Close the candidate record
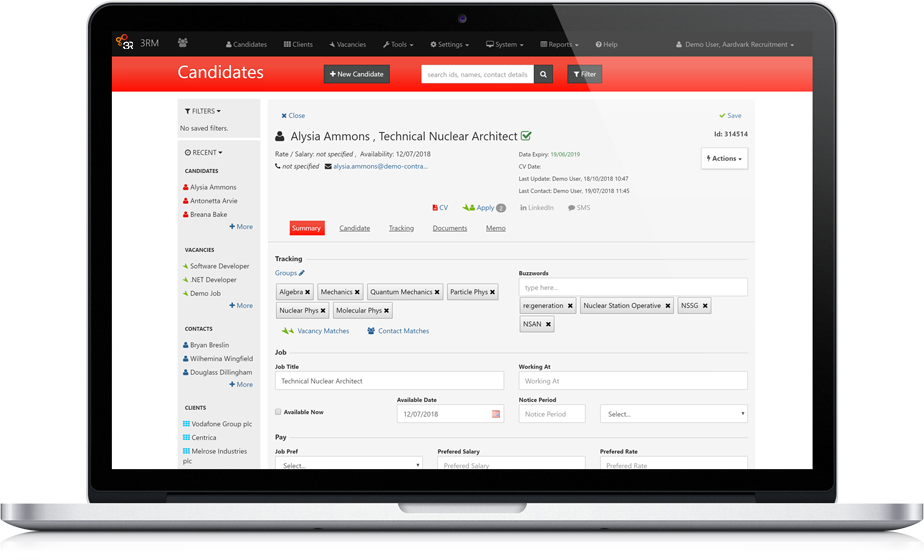Viewport: 924px width, 560px height. tap(293, 116)
